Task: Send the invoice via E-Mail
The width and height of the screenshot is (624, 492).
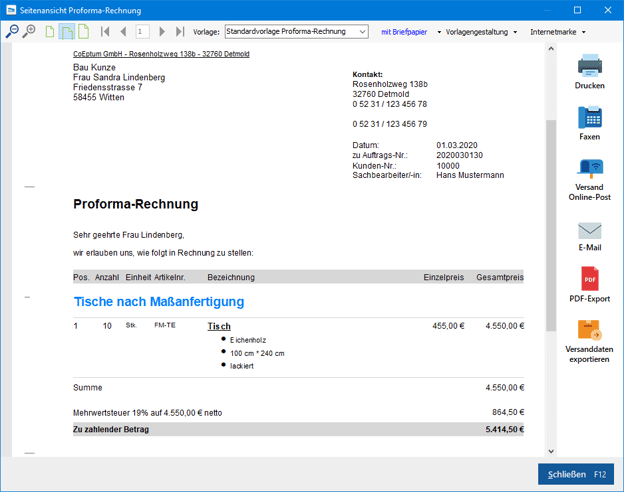Action: [590, 231]
